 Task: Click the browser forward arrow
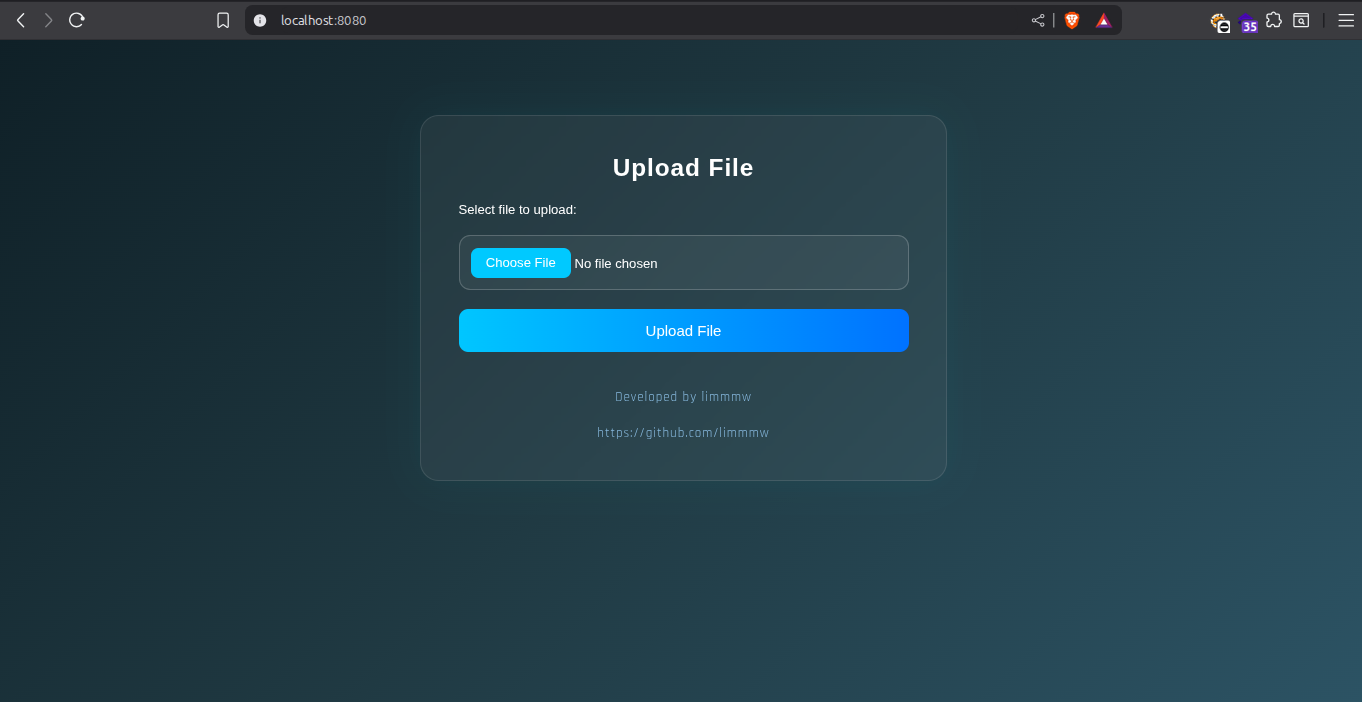48,20
